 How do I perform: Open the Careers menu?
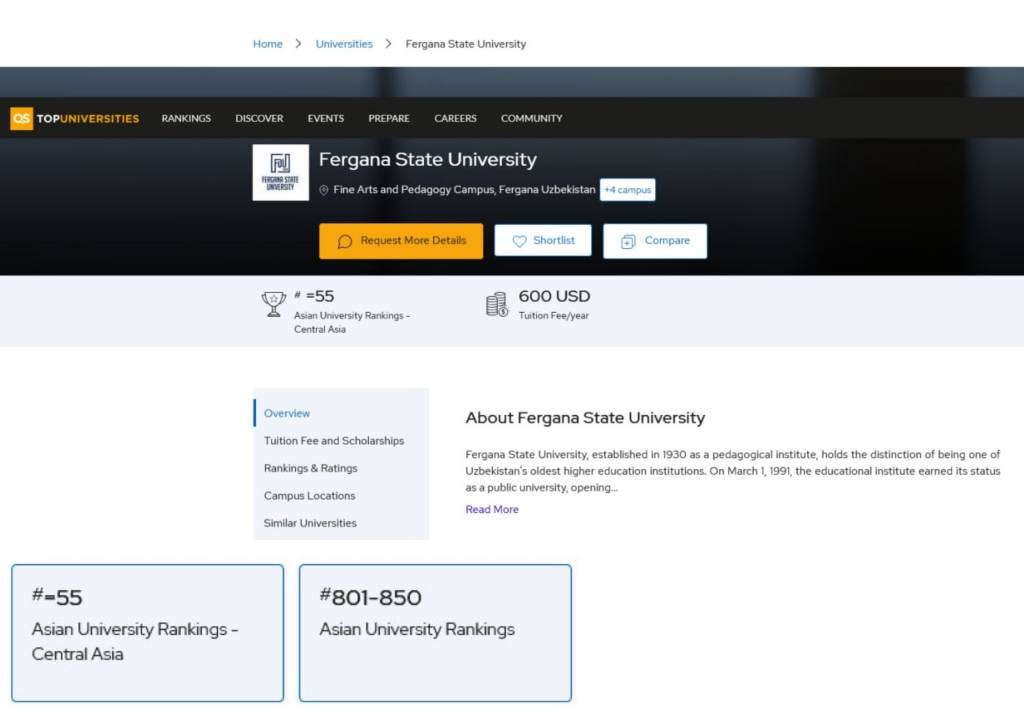pyautogui.click(x=455, y=118)
